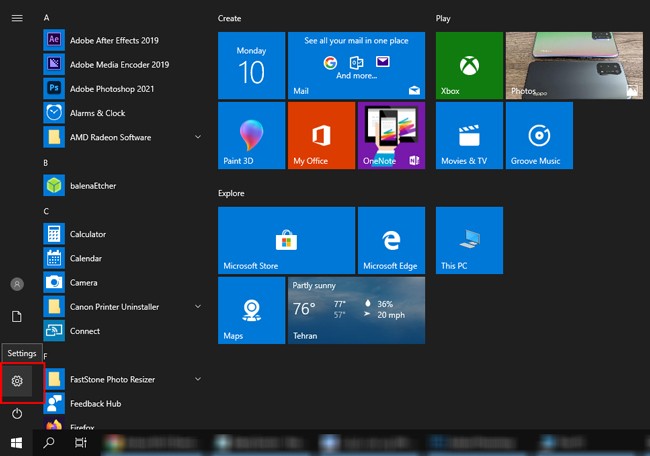Open the Photos tile

tap(574, 65)
